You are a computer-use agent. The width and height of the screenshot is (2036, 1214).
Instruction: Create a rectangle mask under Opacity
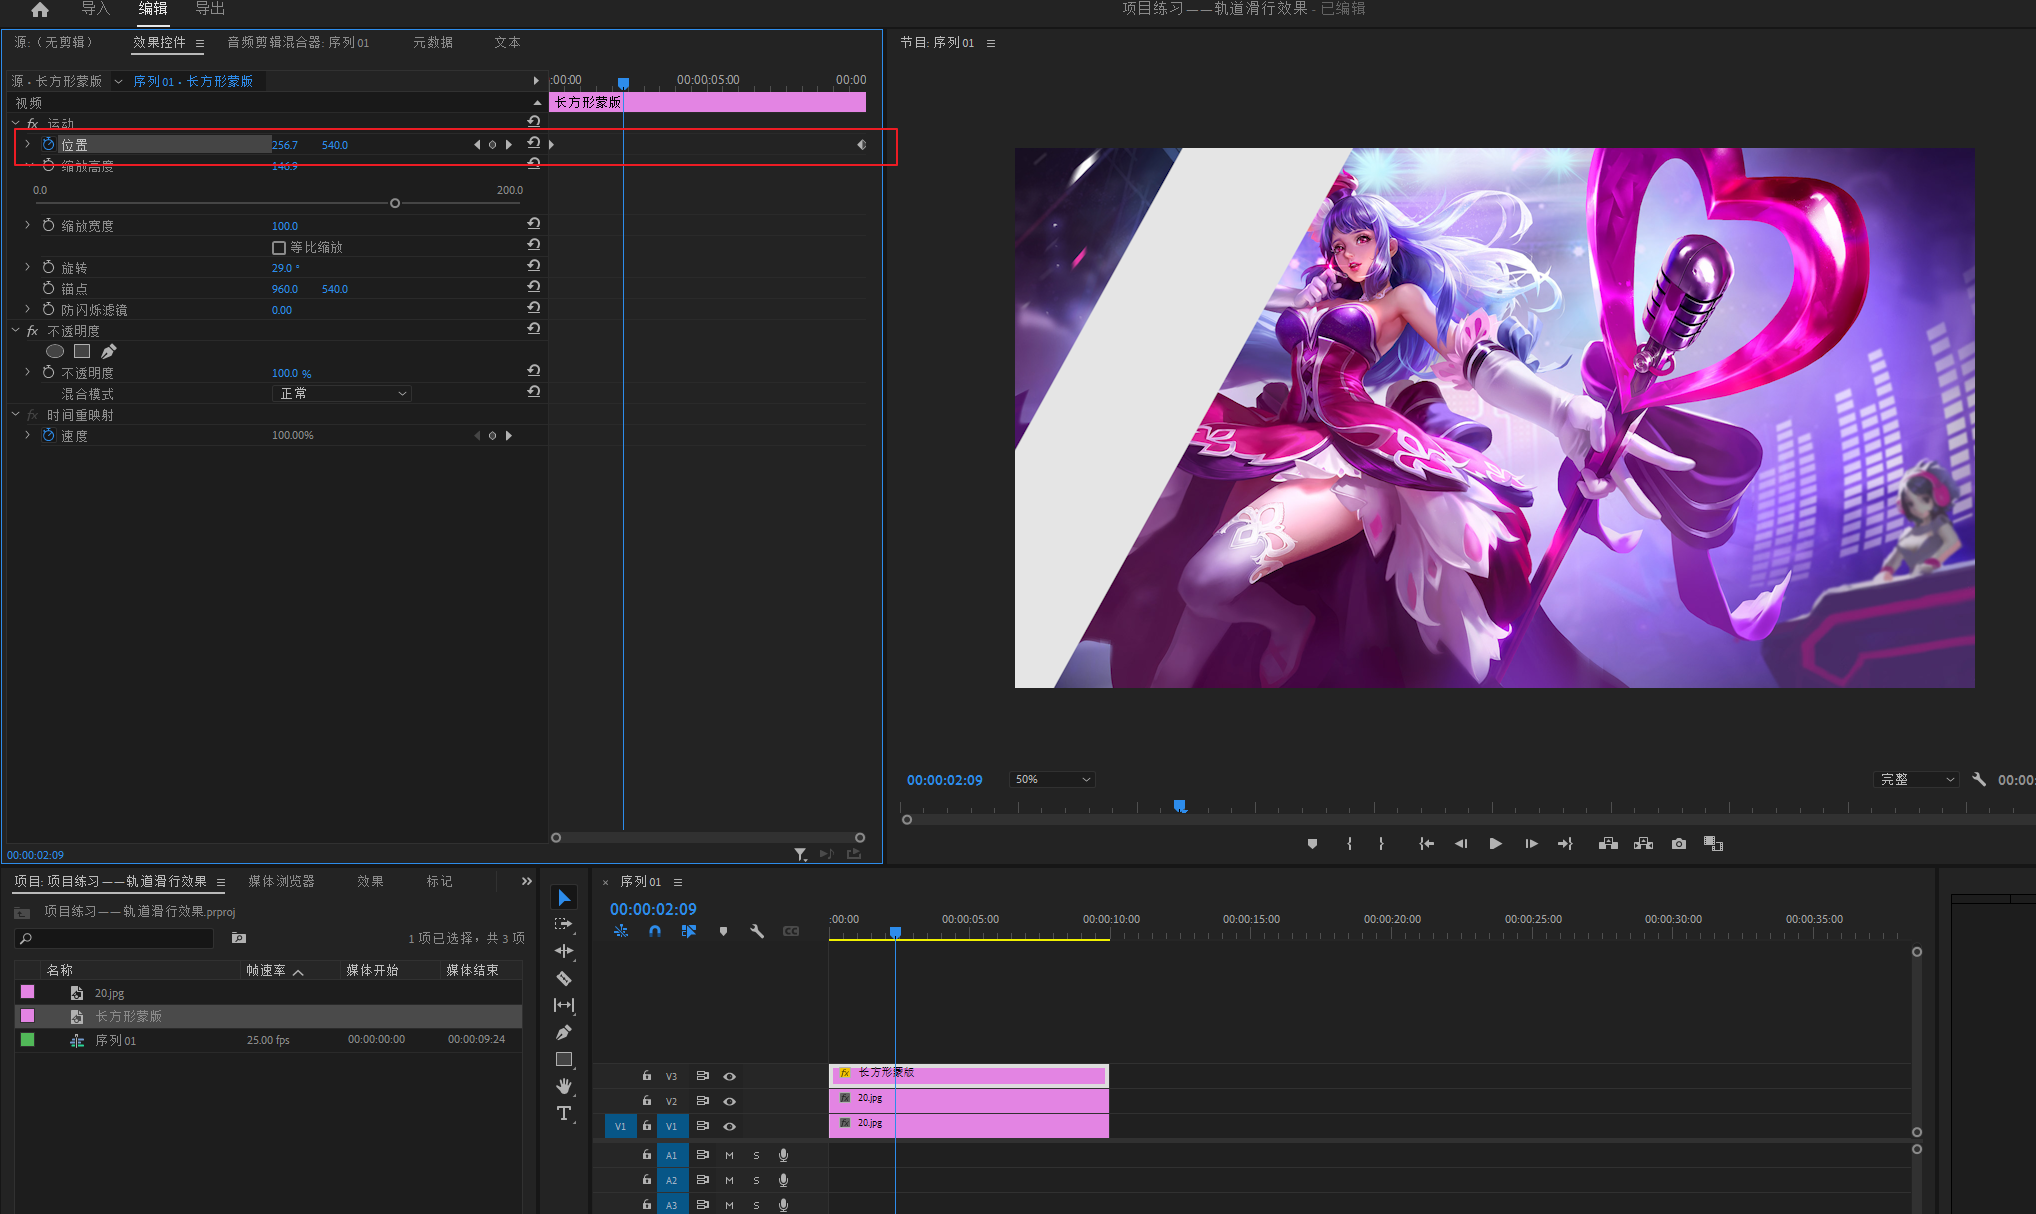coord(82,351)
